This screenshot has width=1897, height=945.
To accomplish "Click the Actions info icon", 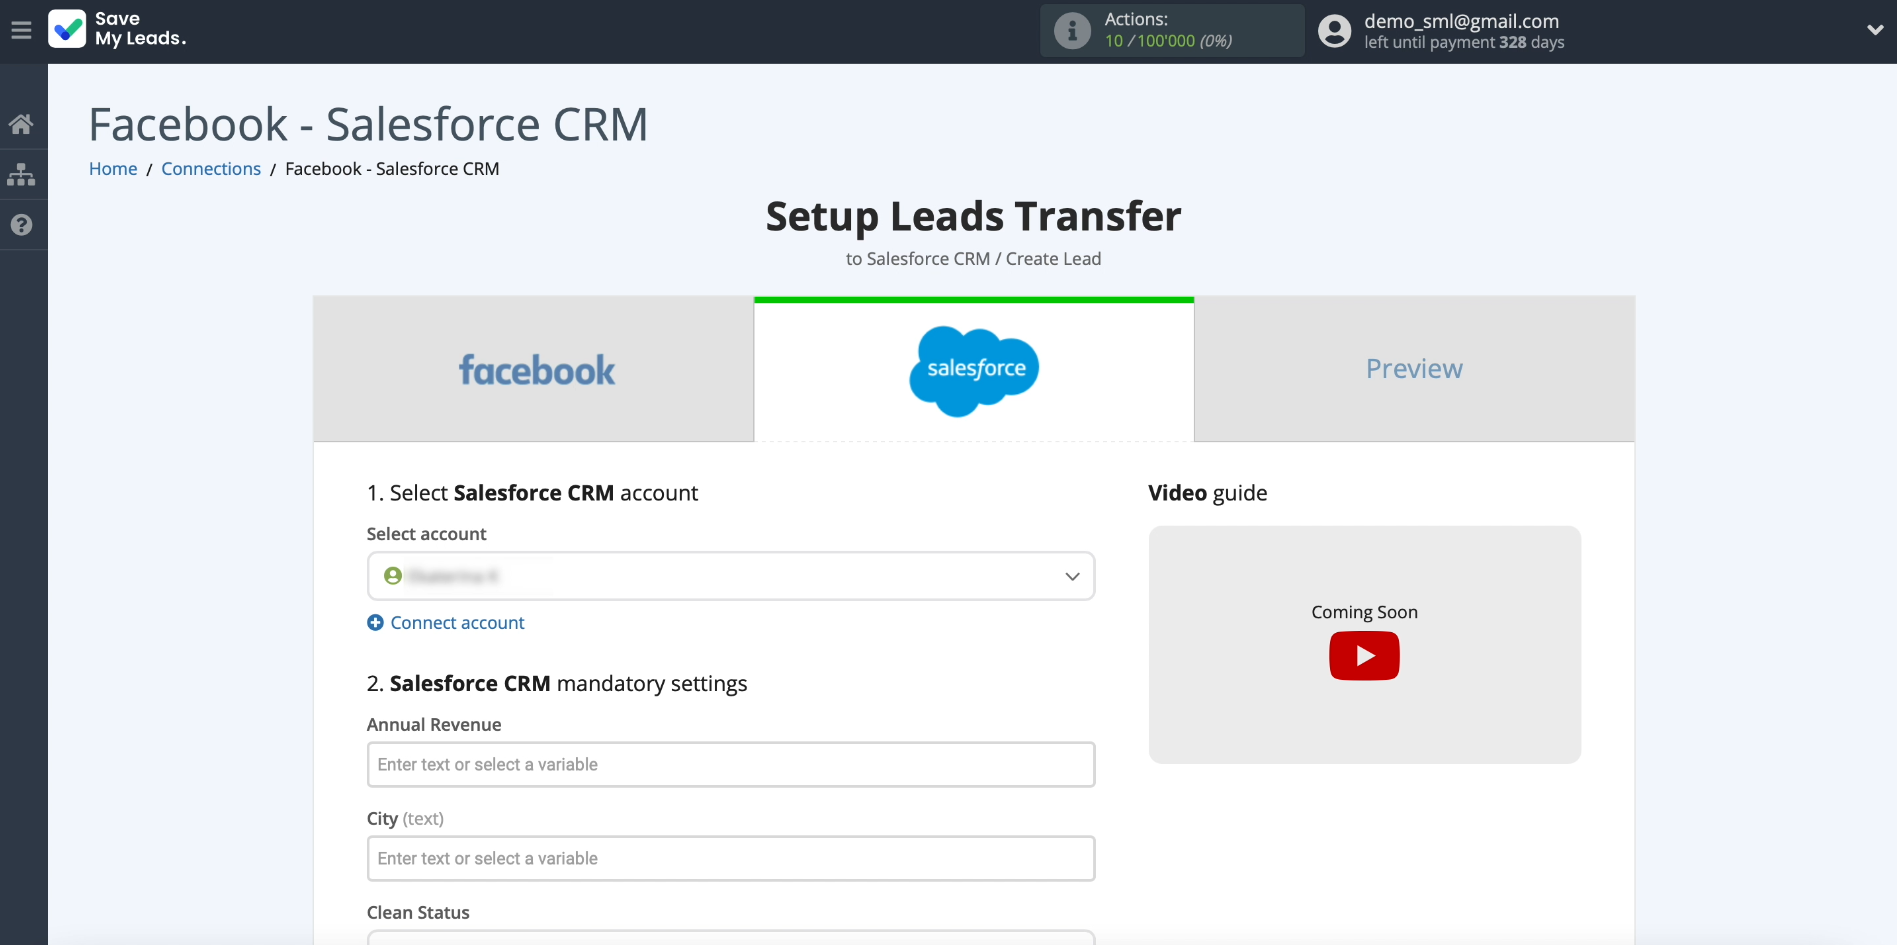I will [x=1072, y=31].
